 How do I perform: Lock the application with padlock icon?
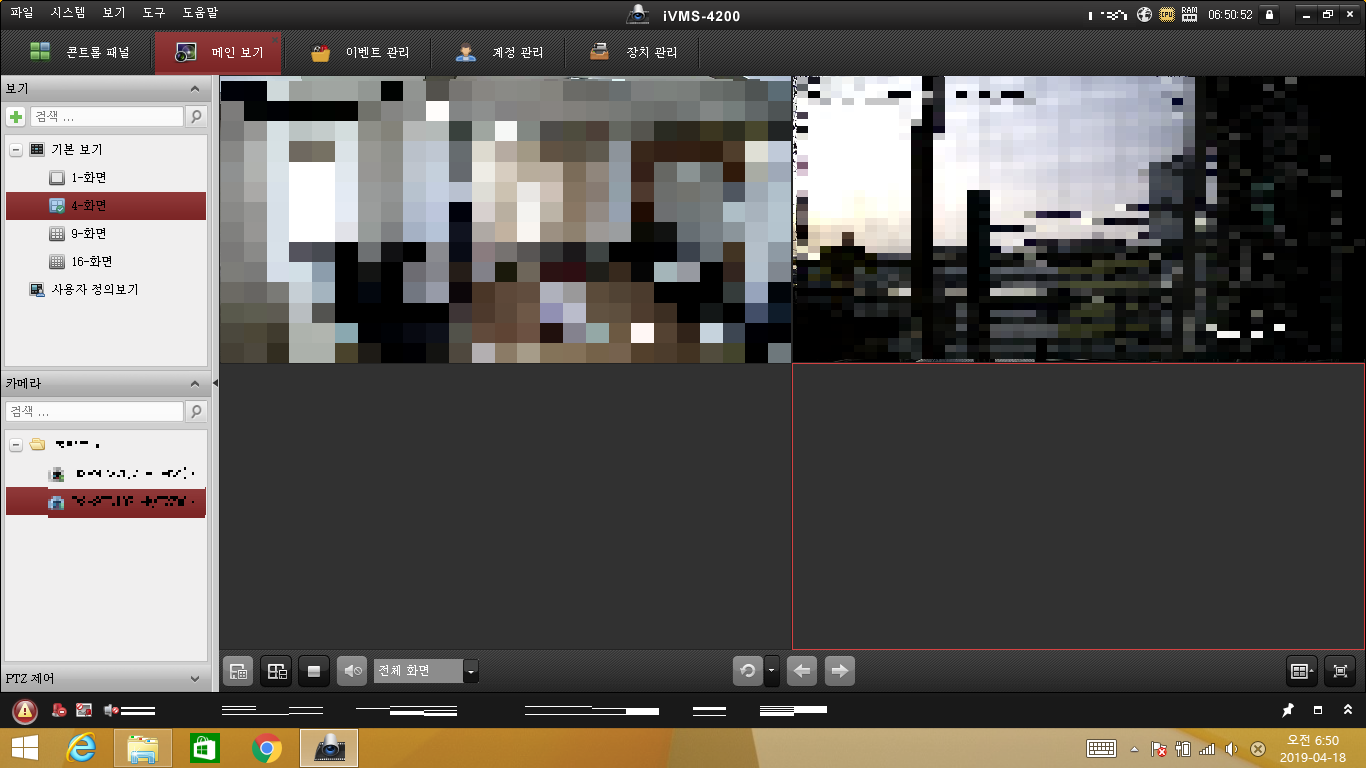tap(1269, 15)
